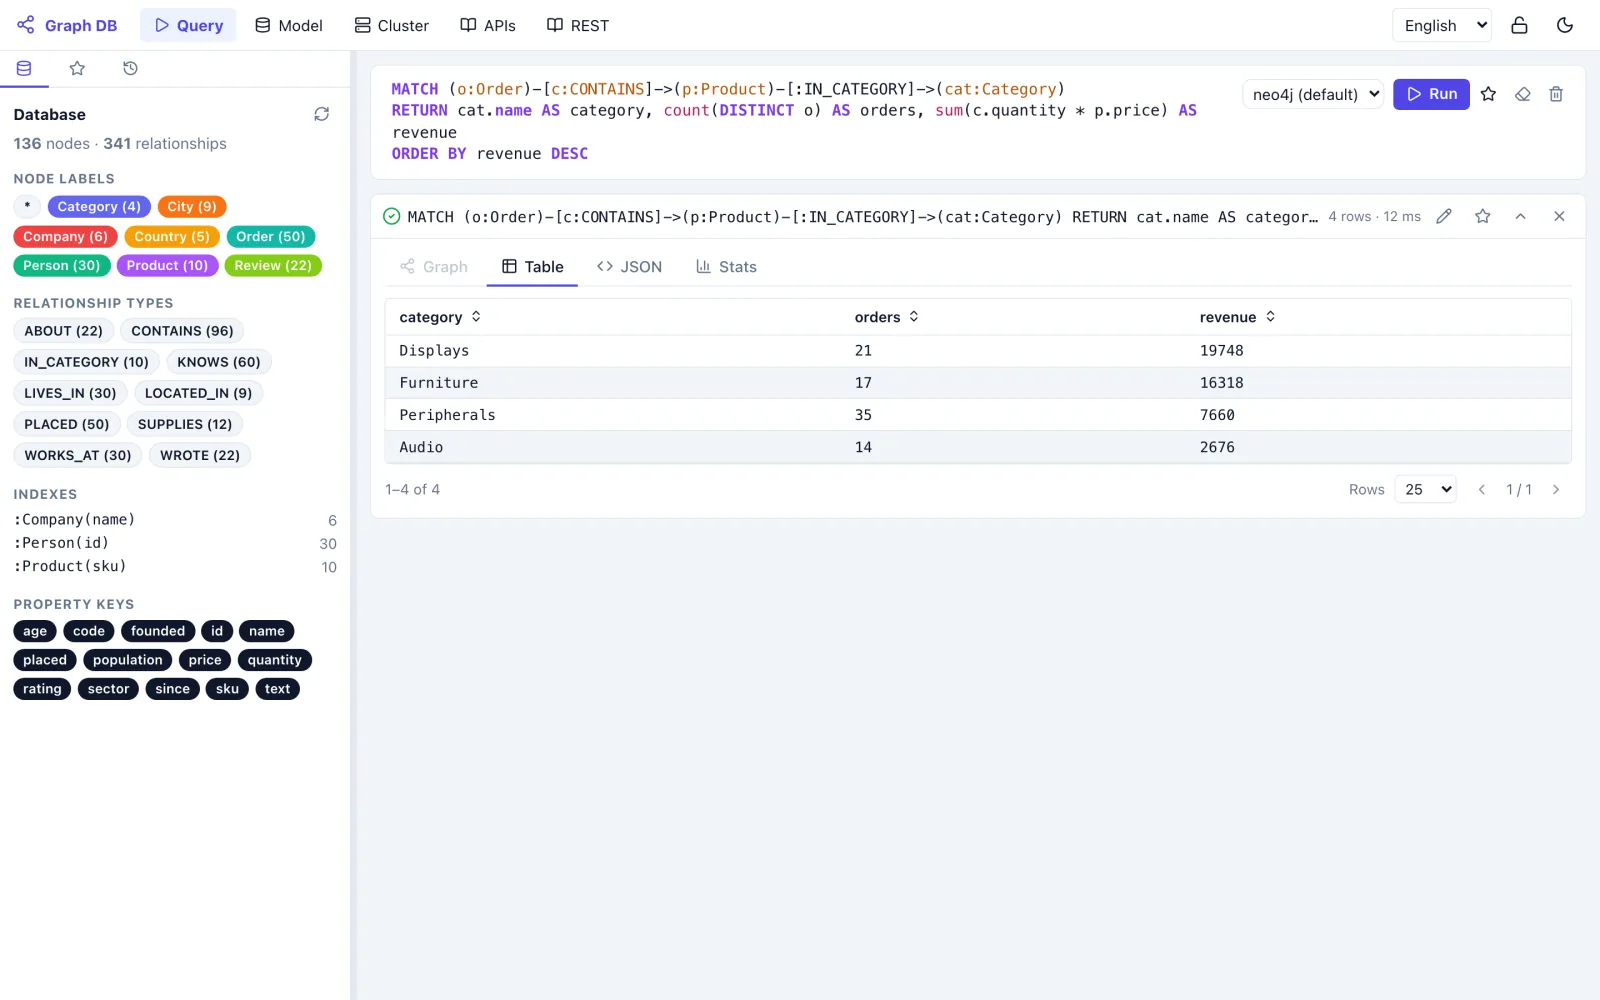Open the history sidebar tab
Image resolution: width=1600 pixels, height=1000 pixels.
pos(130,68)
